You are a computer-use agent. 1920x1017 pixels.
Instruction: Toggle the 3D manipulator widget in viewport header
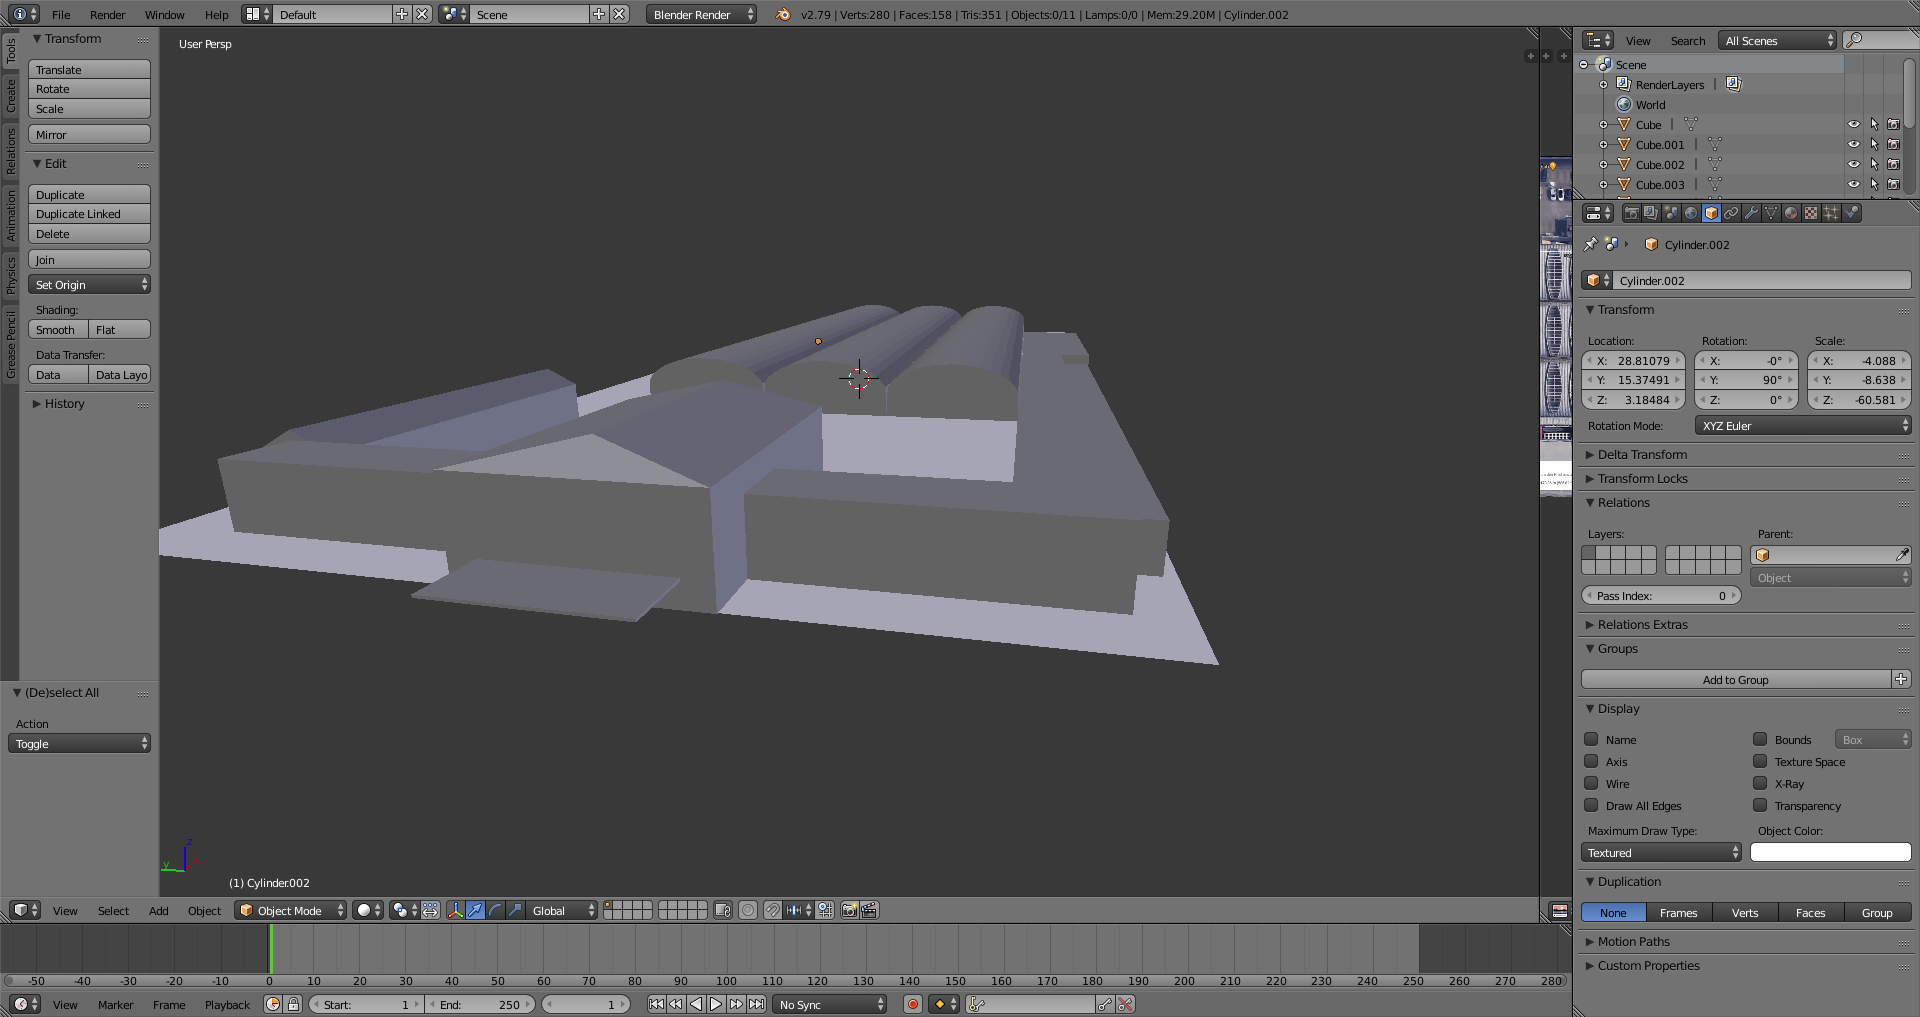click(455, 910)
